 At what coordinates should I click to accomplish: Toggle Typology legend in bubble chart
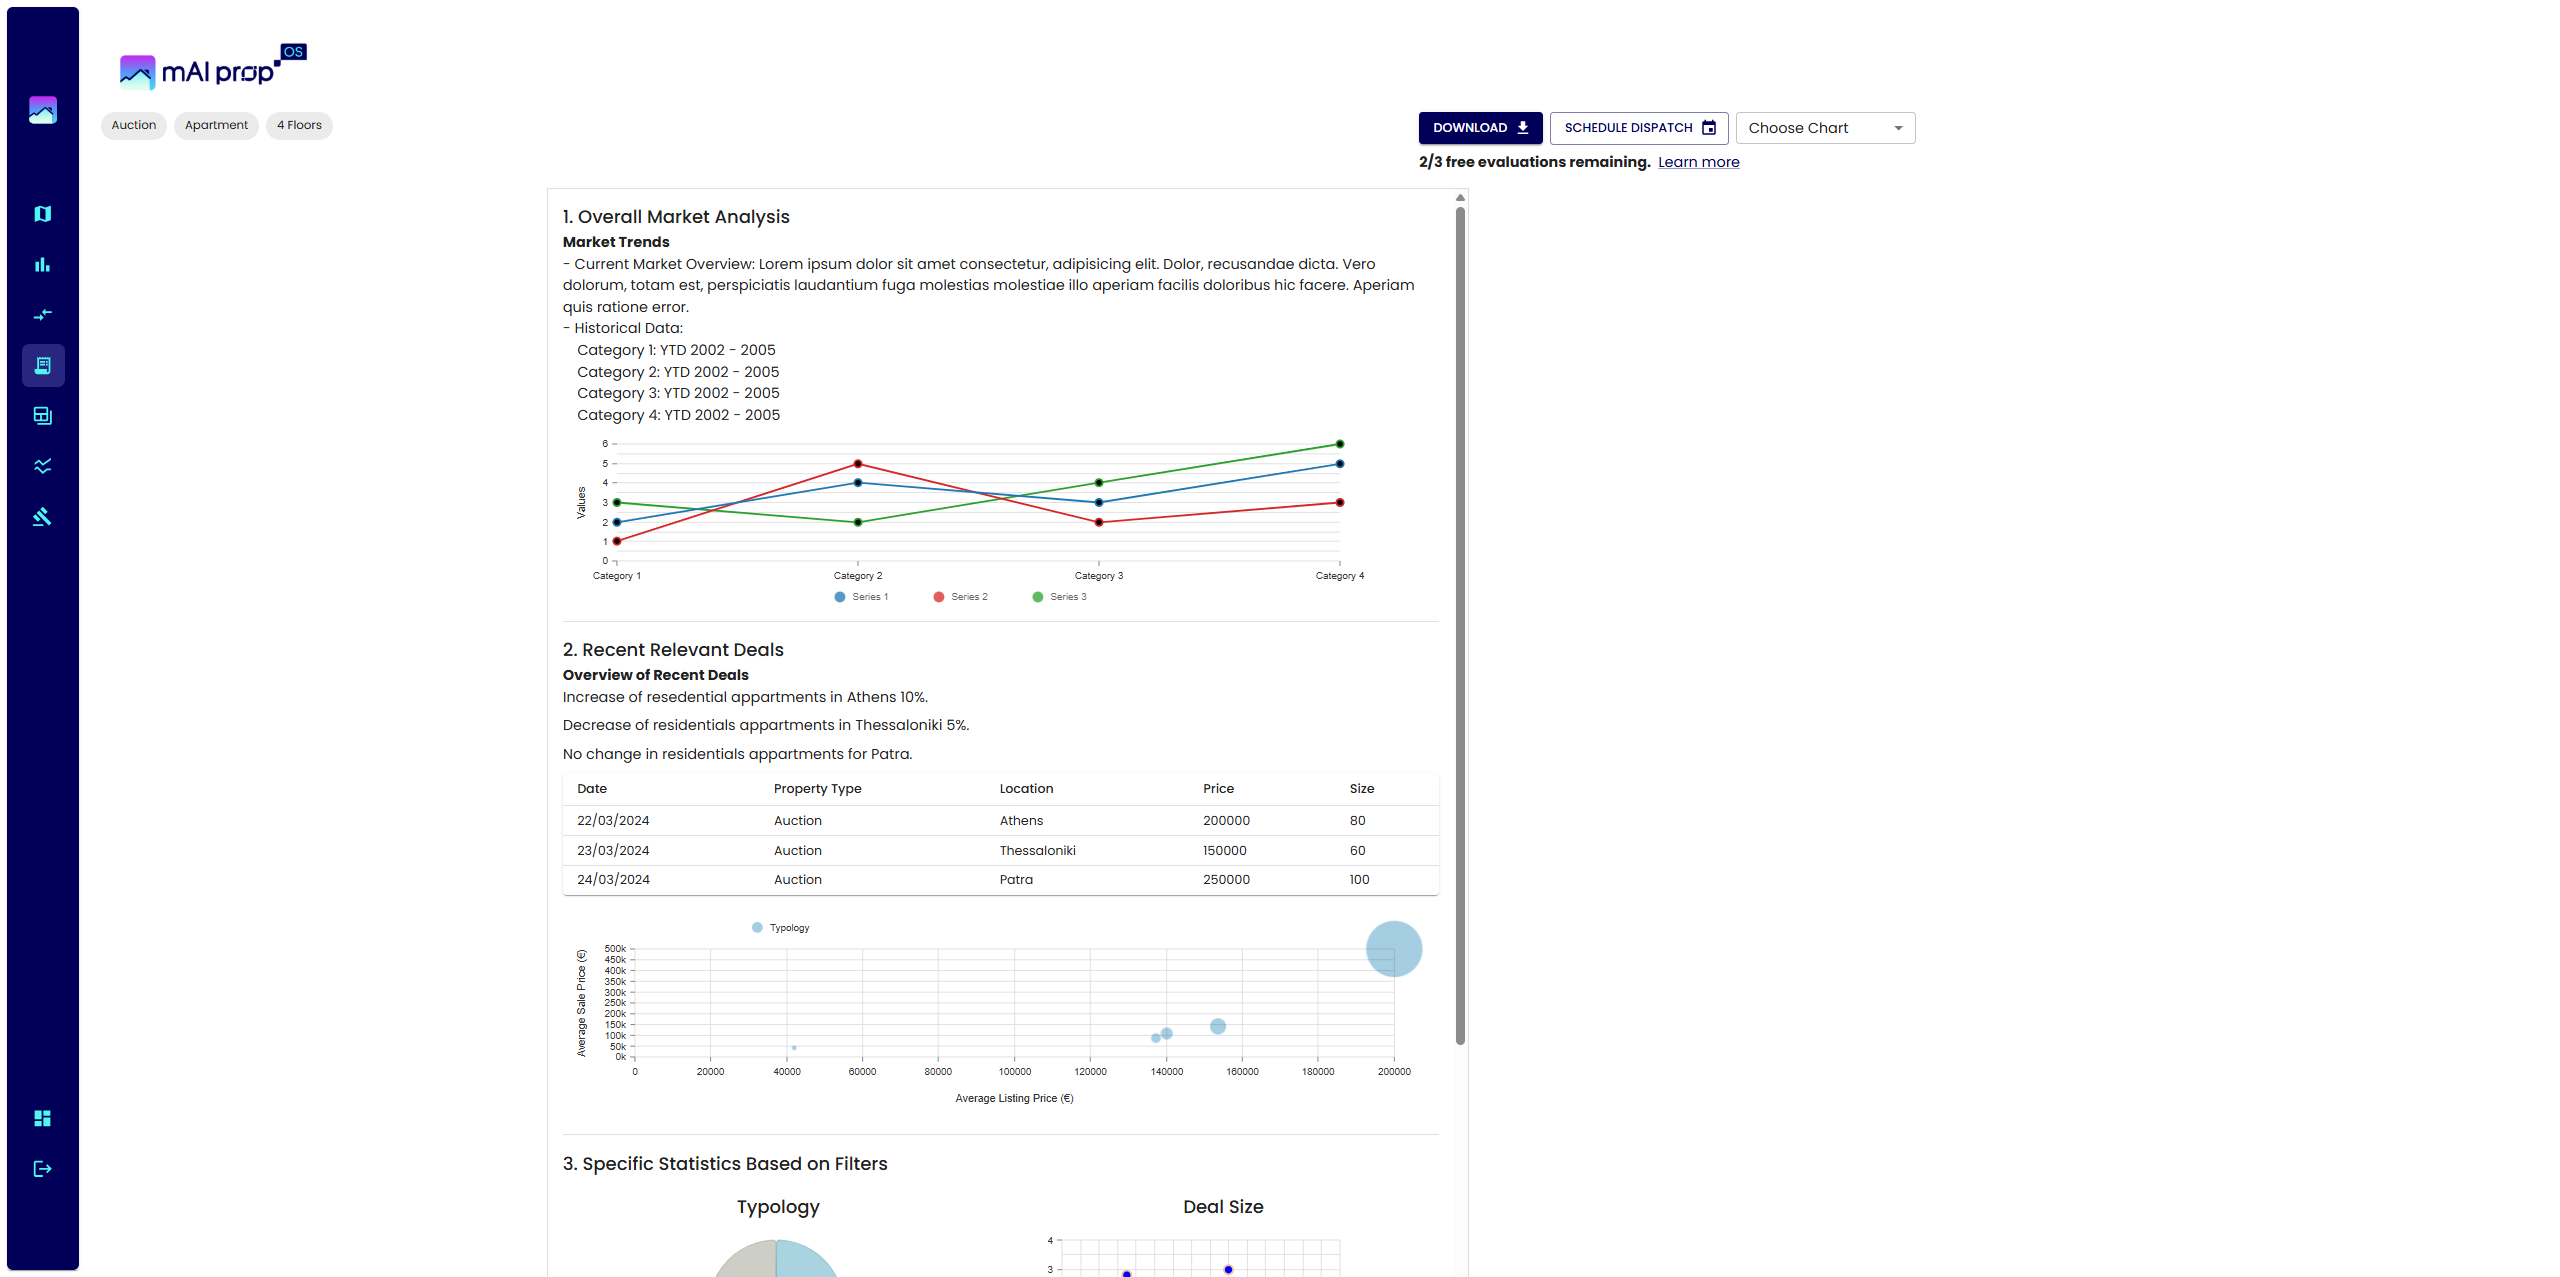[780, 928]
